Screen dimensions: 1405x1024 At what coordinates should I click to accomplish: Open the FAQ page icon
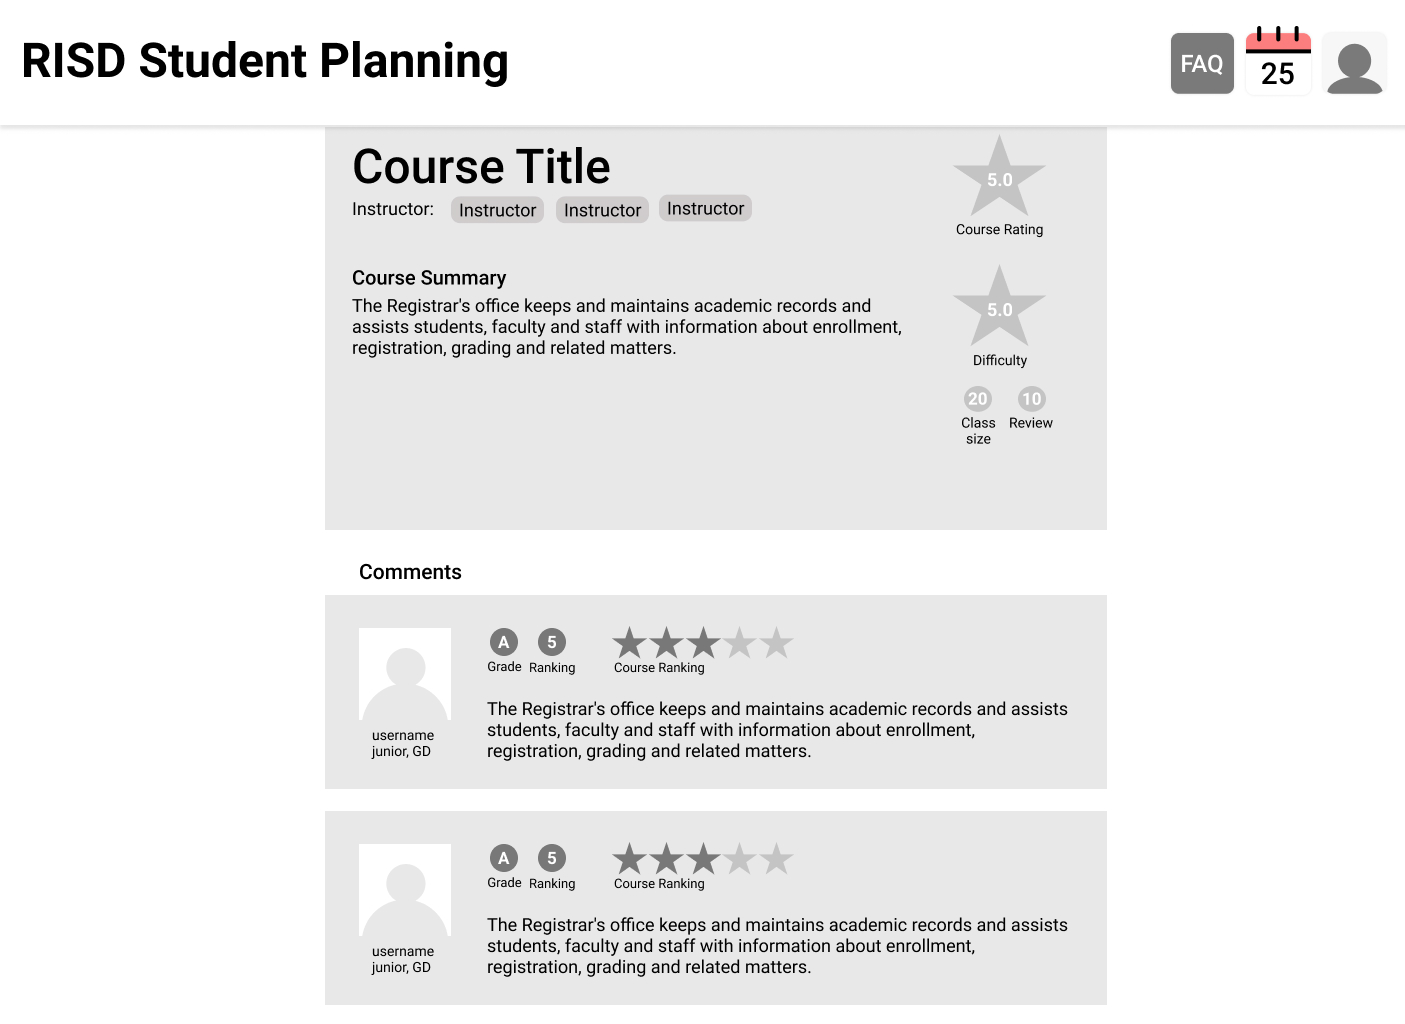tap(1202, 63)
